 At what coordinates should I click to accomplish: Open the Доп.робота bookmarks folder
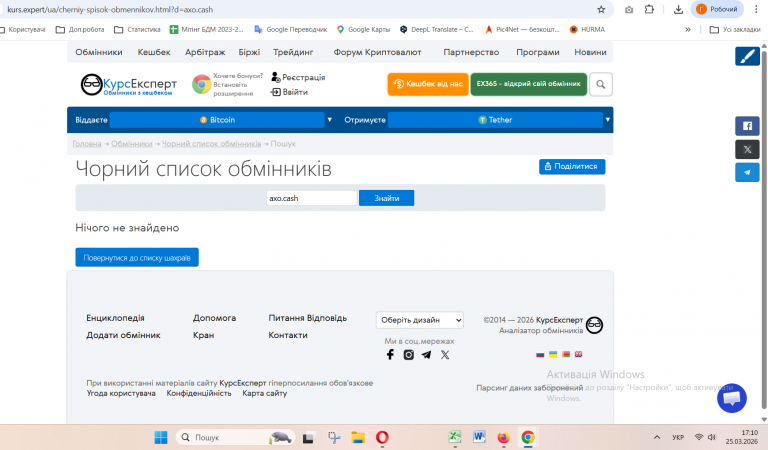point(80,29)
